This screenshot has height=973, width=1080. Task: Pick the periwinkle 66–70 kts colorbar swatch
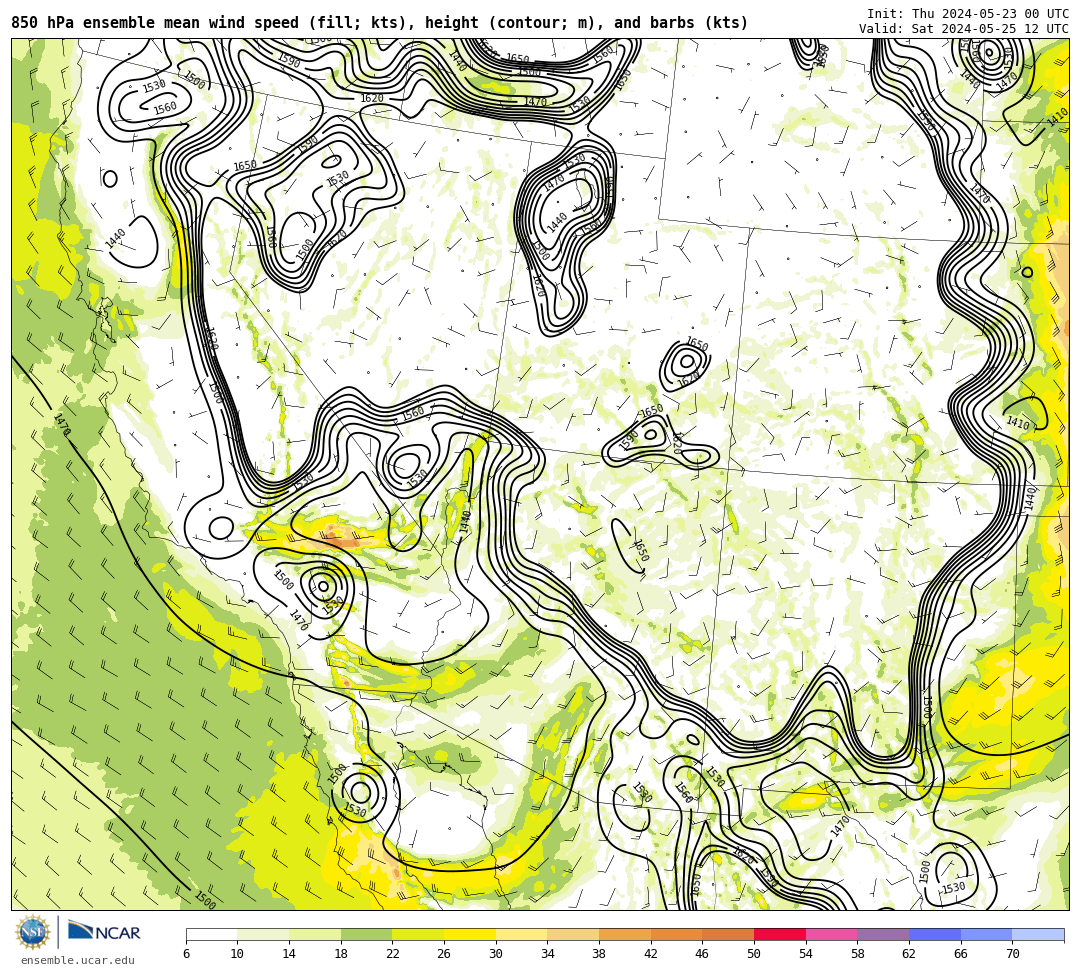(x=986, y=934)
